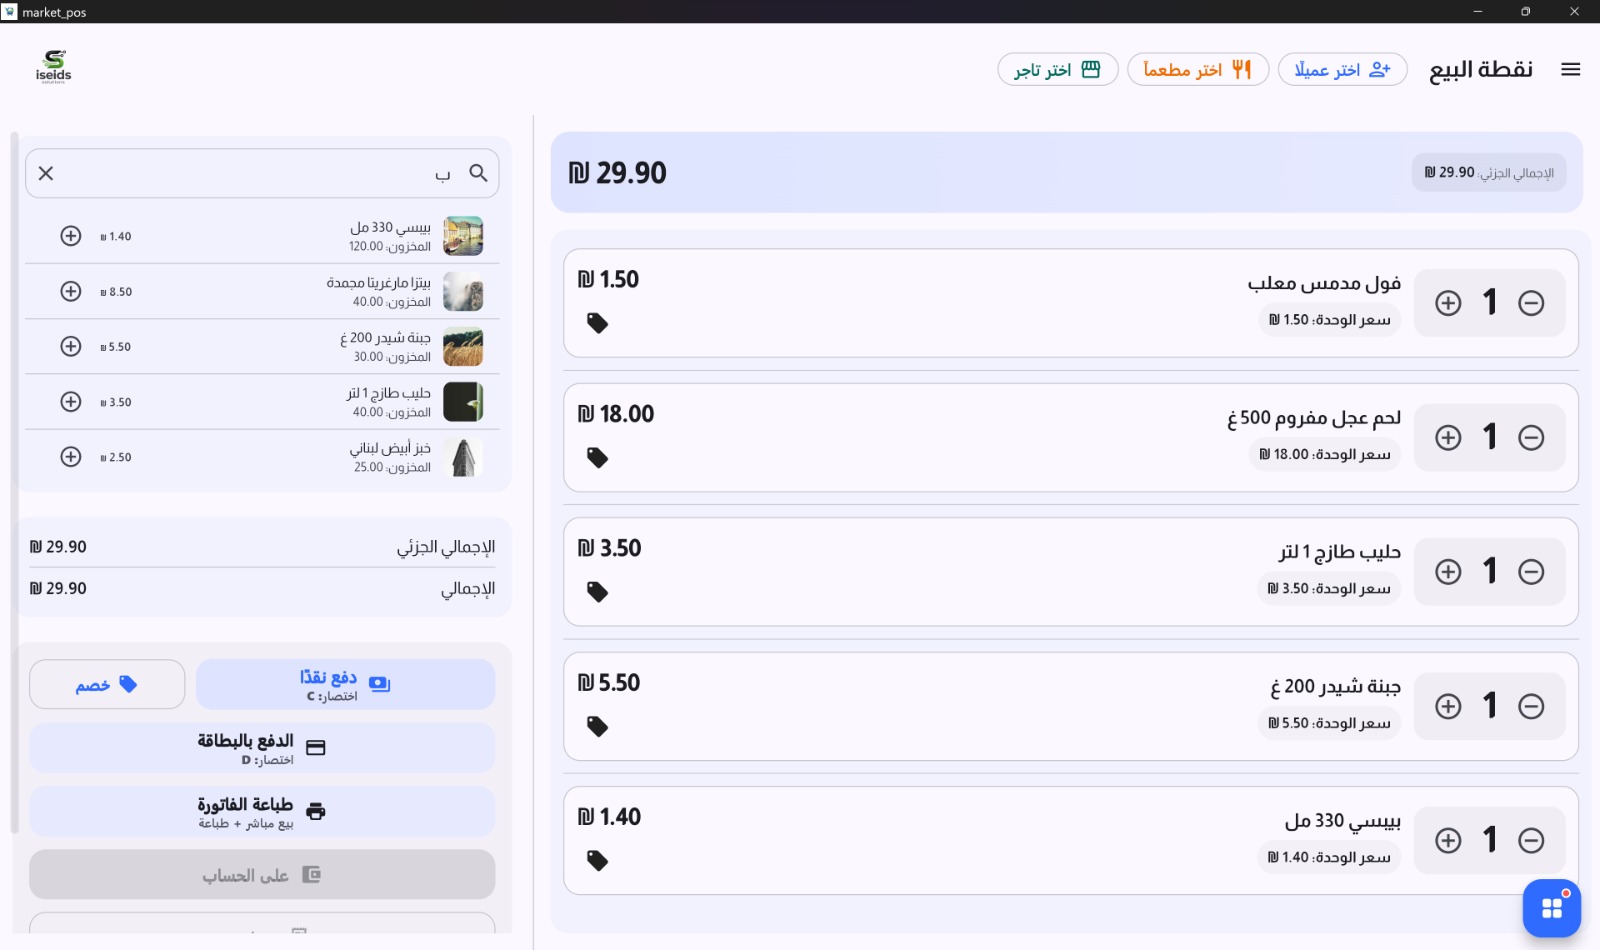Click the اختر تاجر merchant button

pyautogui.click(x=1057, y=69)
